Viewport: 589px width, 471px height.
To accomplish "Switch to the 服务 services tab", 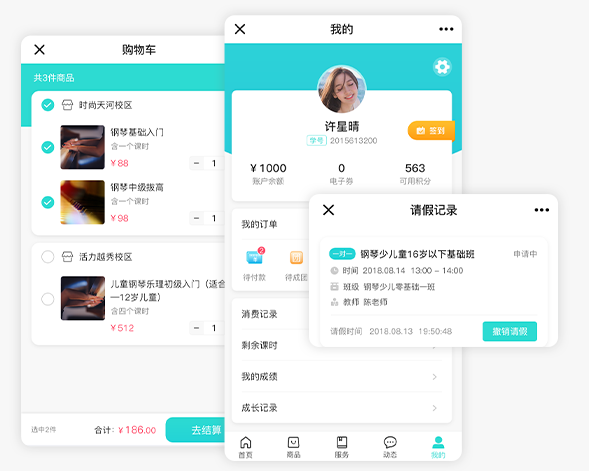I will coord(341,447).
